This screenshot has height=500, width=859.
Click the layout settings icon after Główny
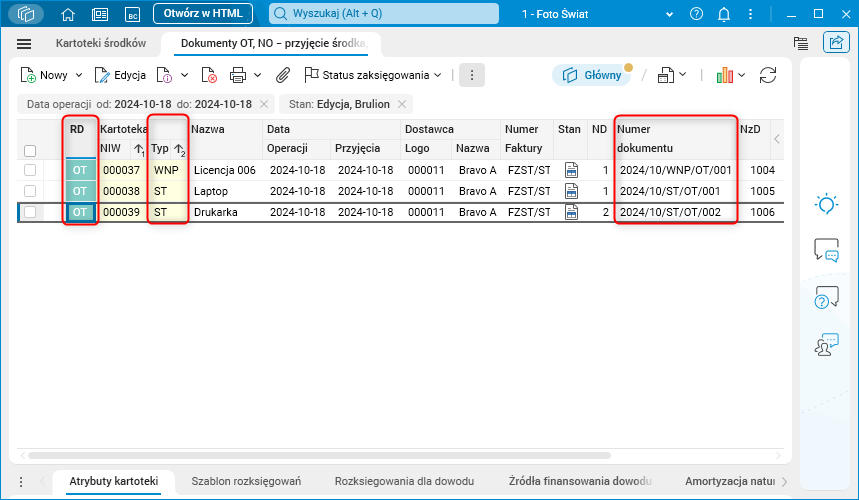666,75
